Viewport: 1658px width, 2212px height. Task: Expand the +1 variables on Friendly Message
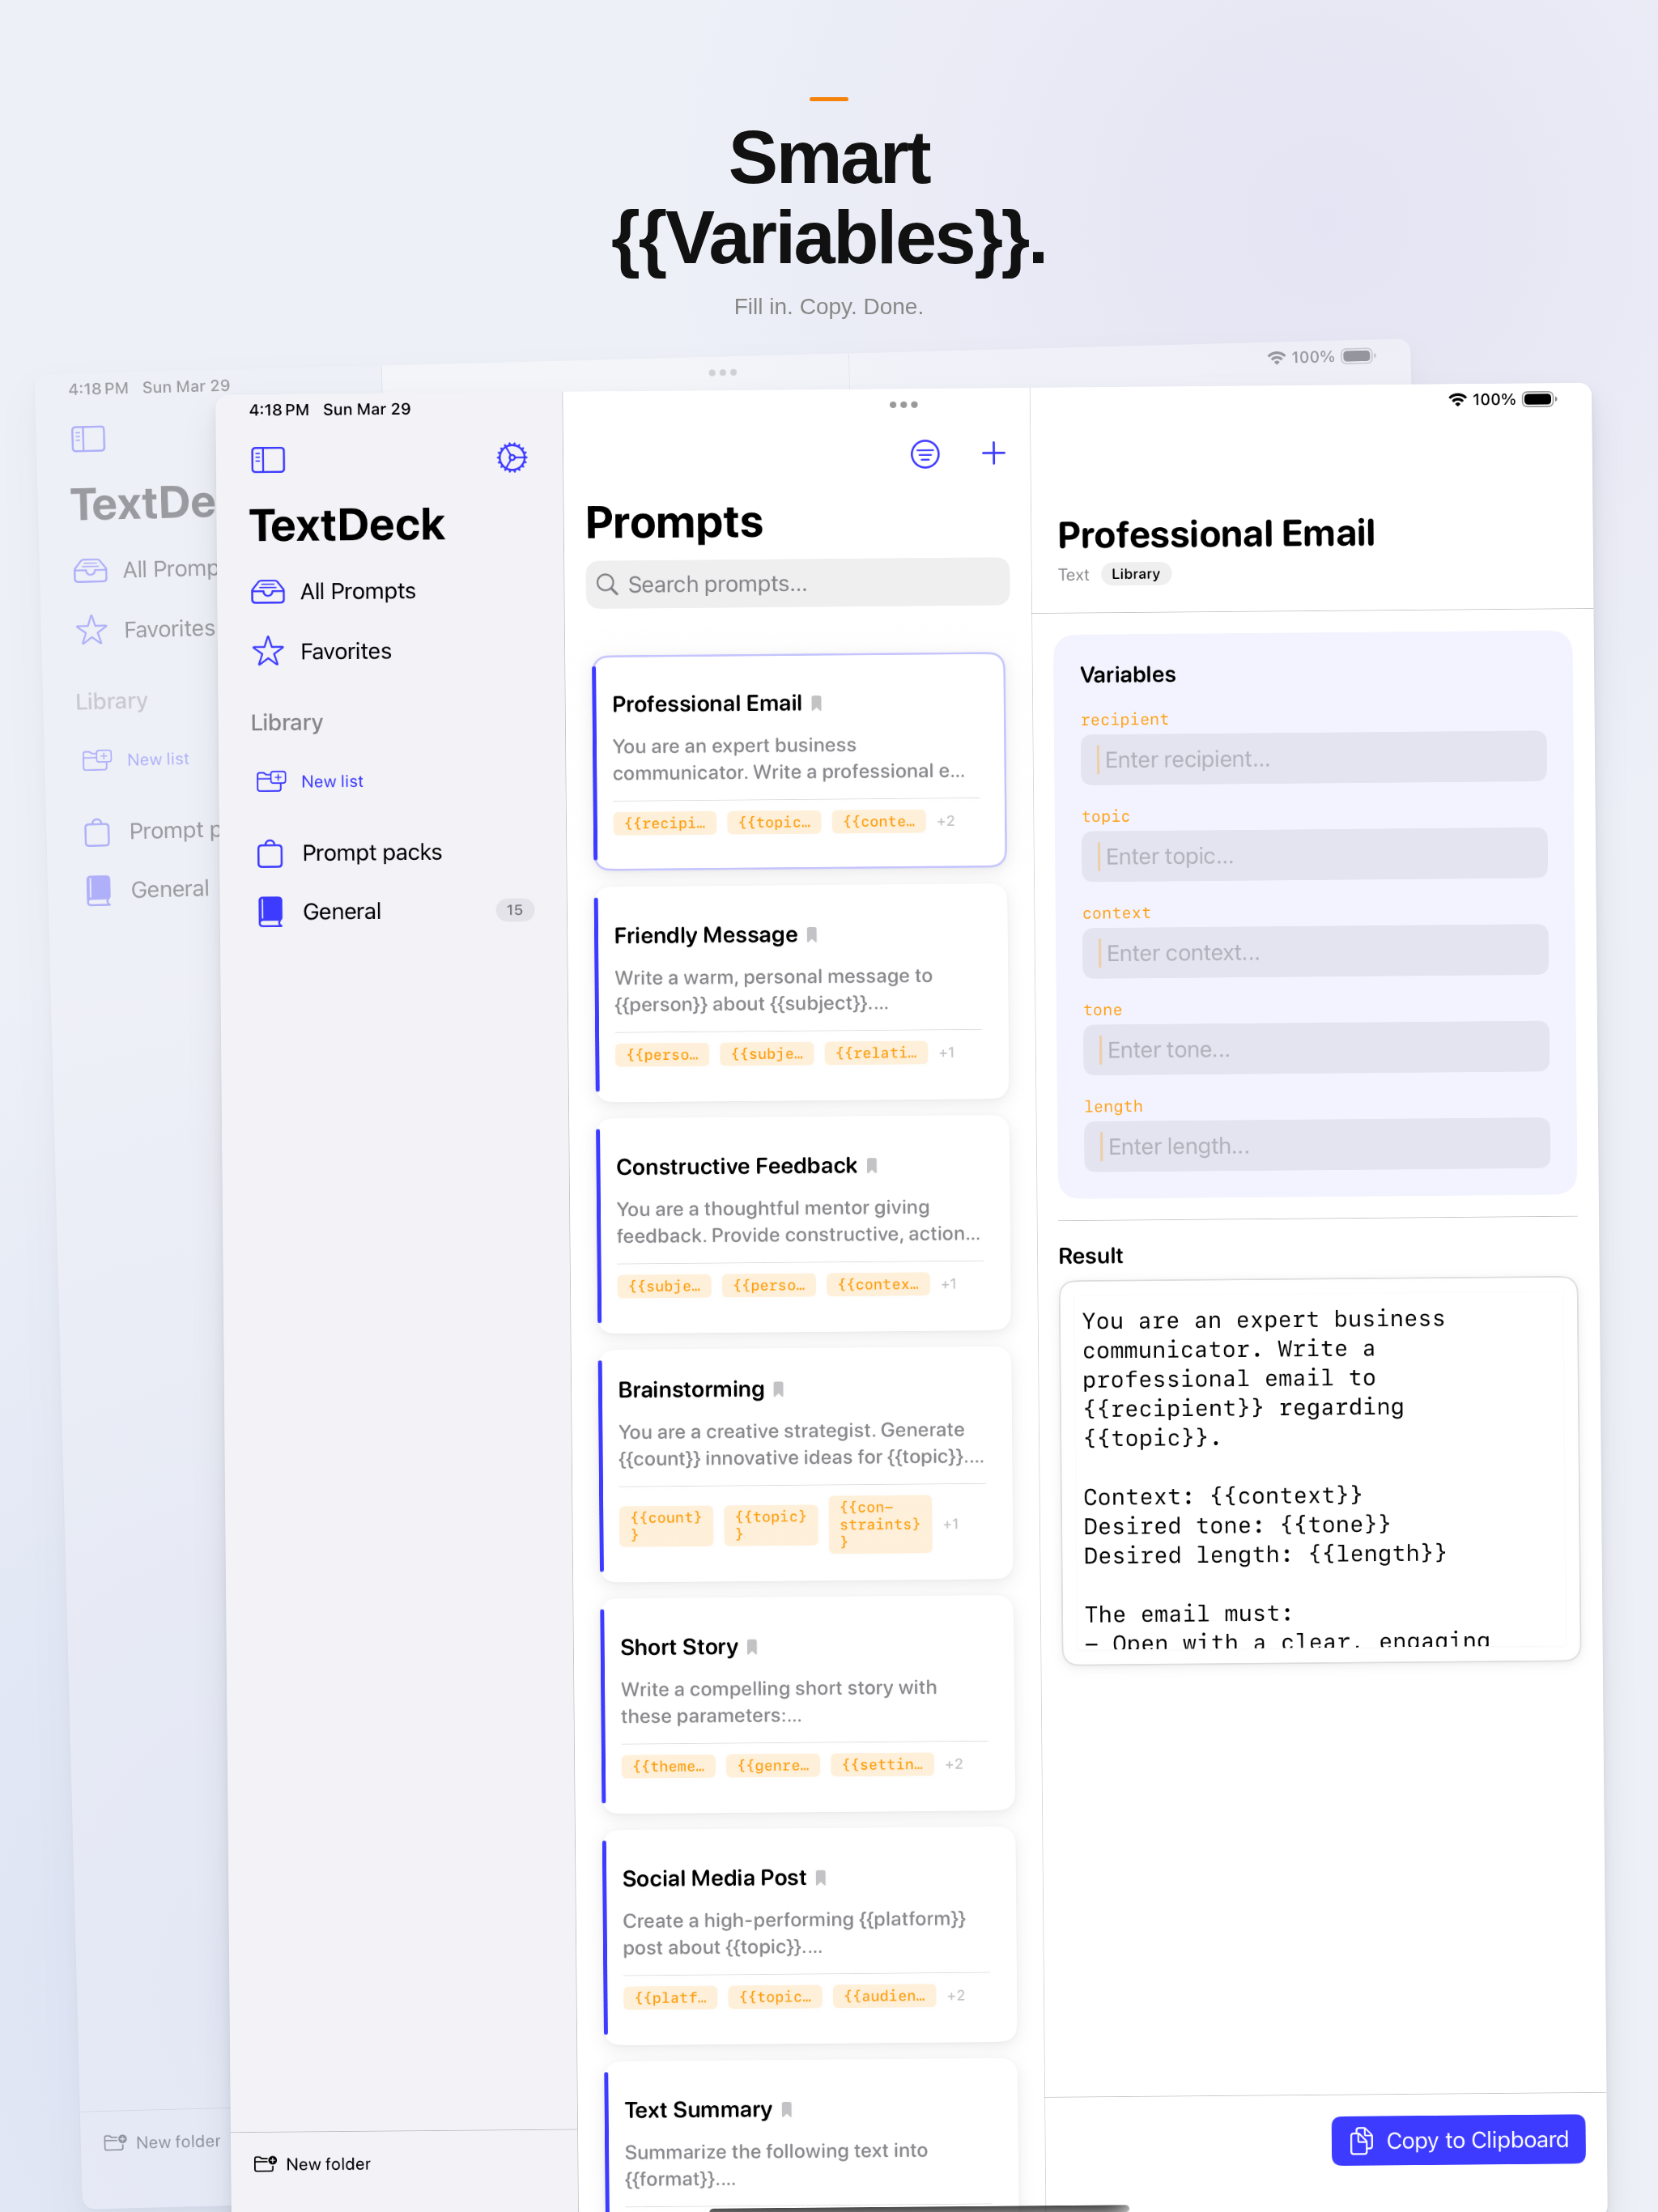pyautogui.click(x=947, y=1052)
